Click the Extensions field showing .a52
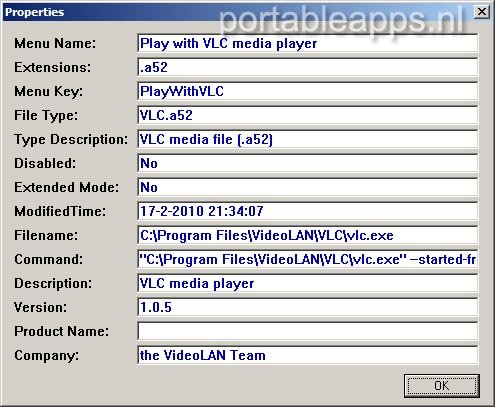 (308, 67)
